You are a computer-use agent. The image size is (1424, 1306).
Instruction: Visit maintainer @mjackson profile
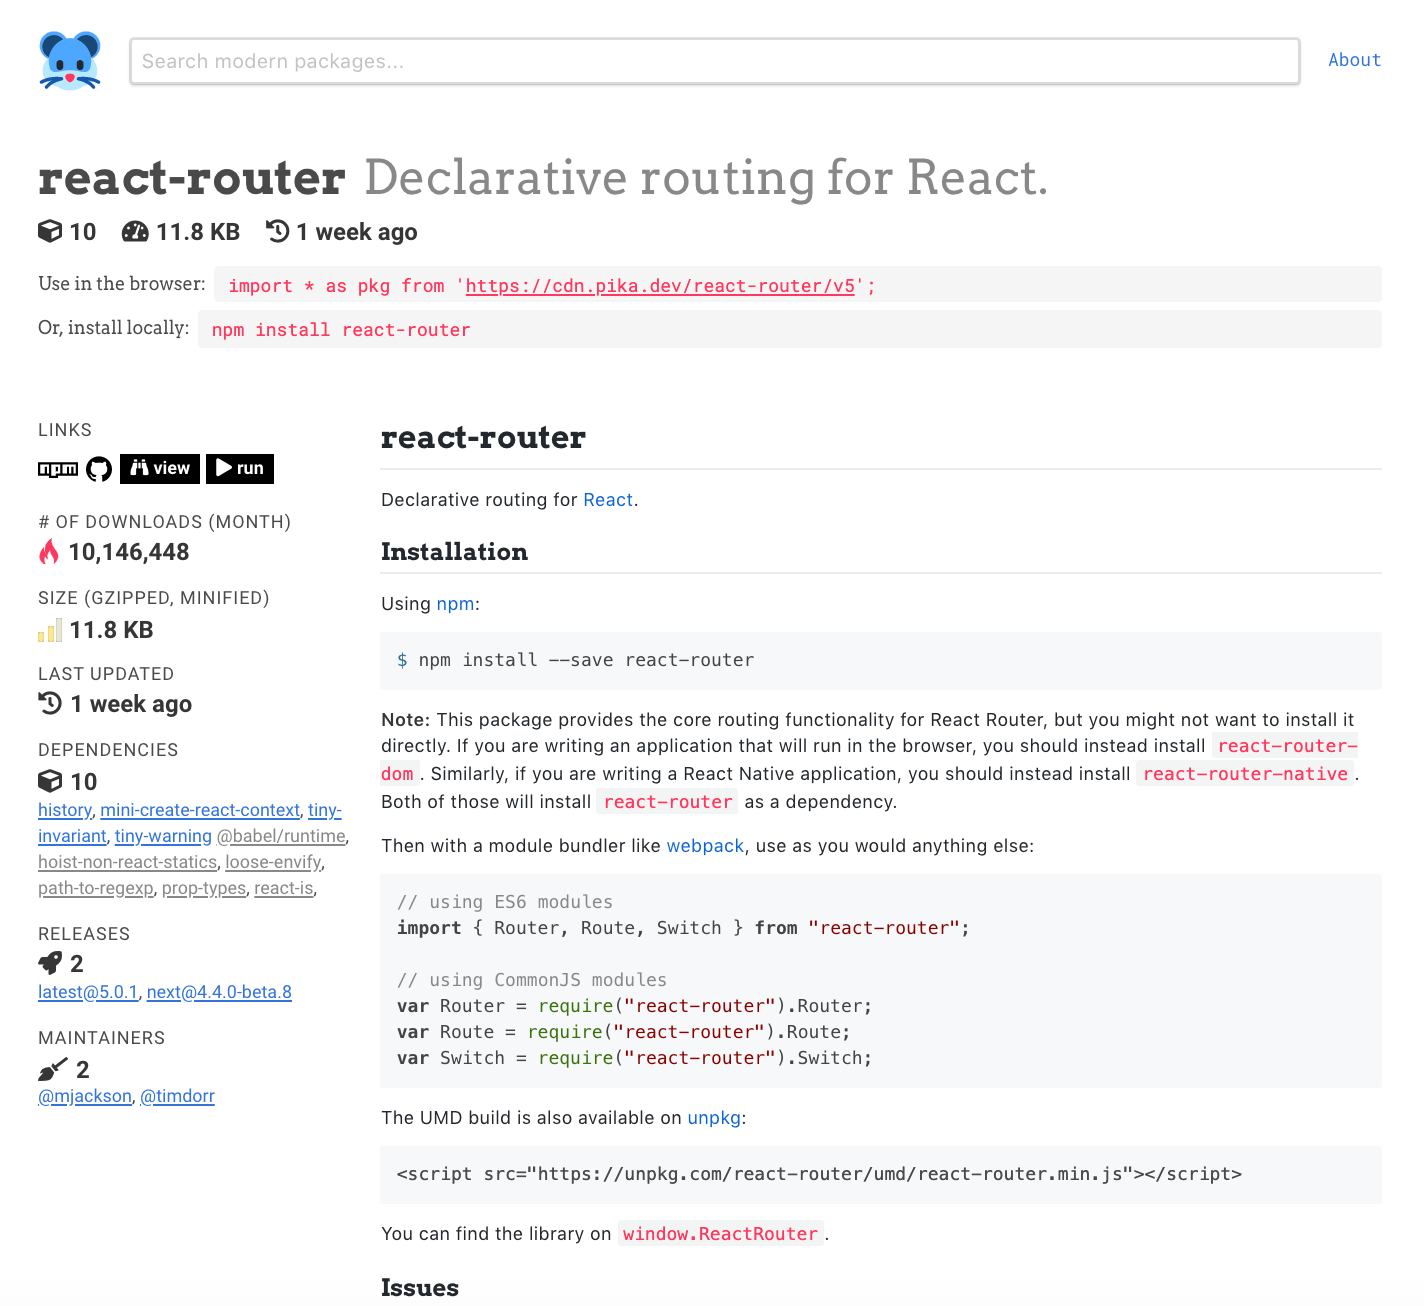coord(85,1096)
